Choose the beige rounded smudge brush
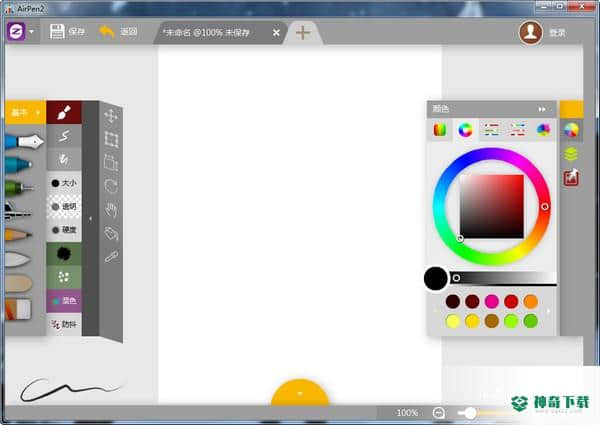Viewport: 600px width, 425px height. click(18, 284)
